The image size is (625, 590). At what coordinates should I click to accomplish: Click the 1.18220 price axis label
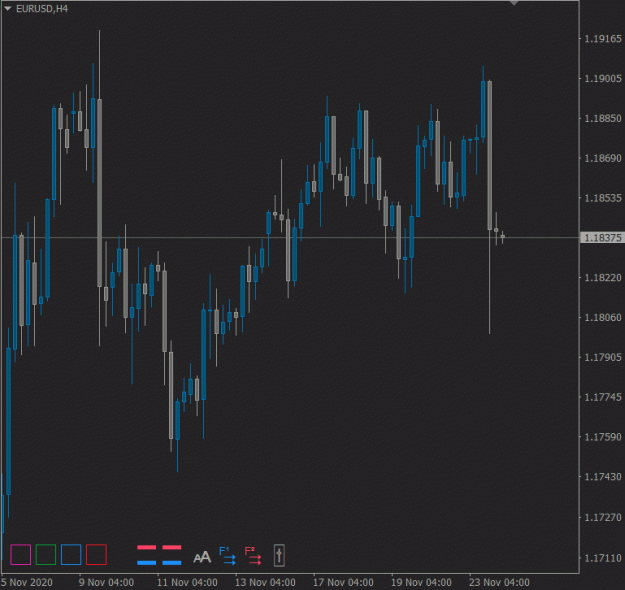pos(603,277)
